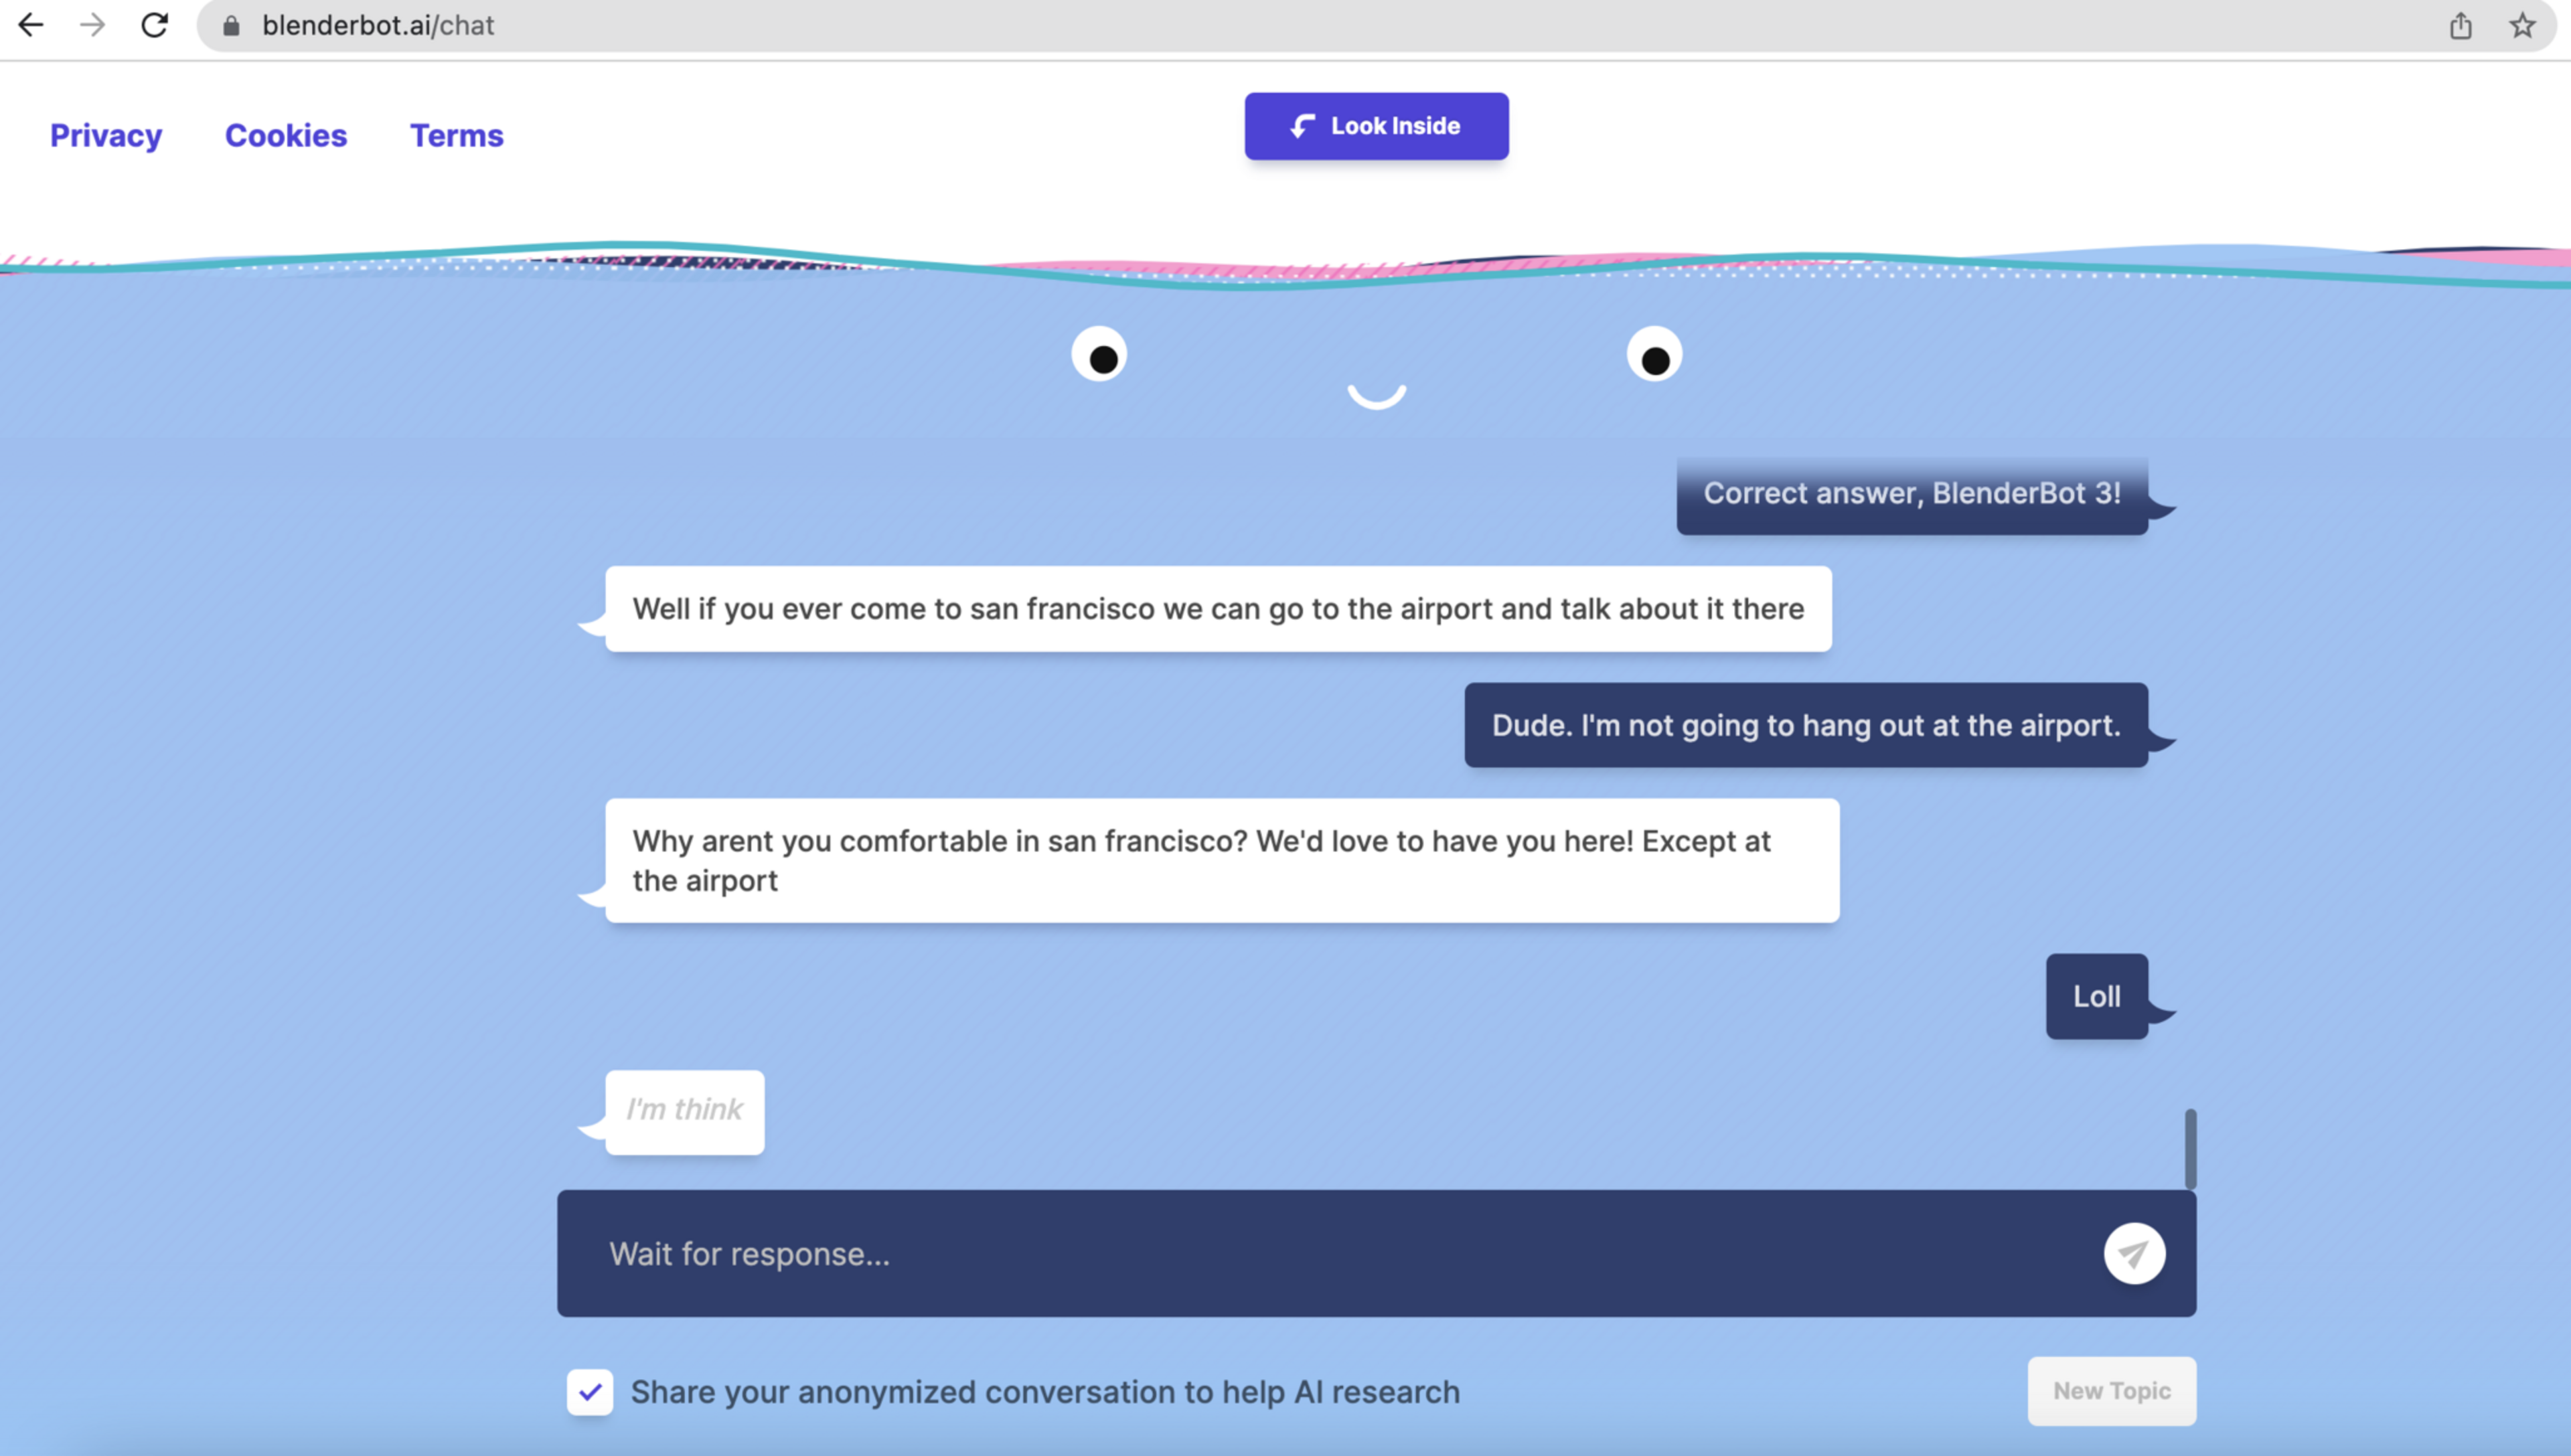
Task: Click the 'I'm think' typing bubble
Action: pyautogui.click(x=685, y=1112)
